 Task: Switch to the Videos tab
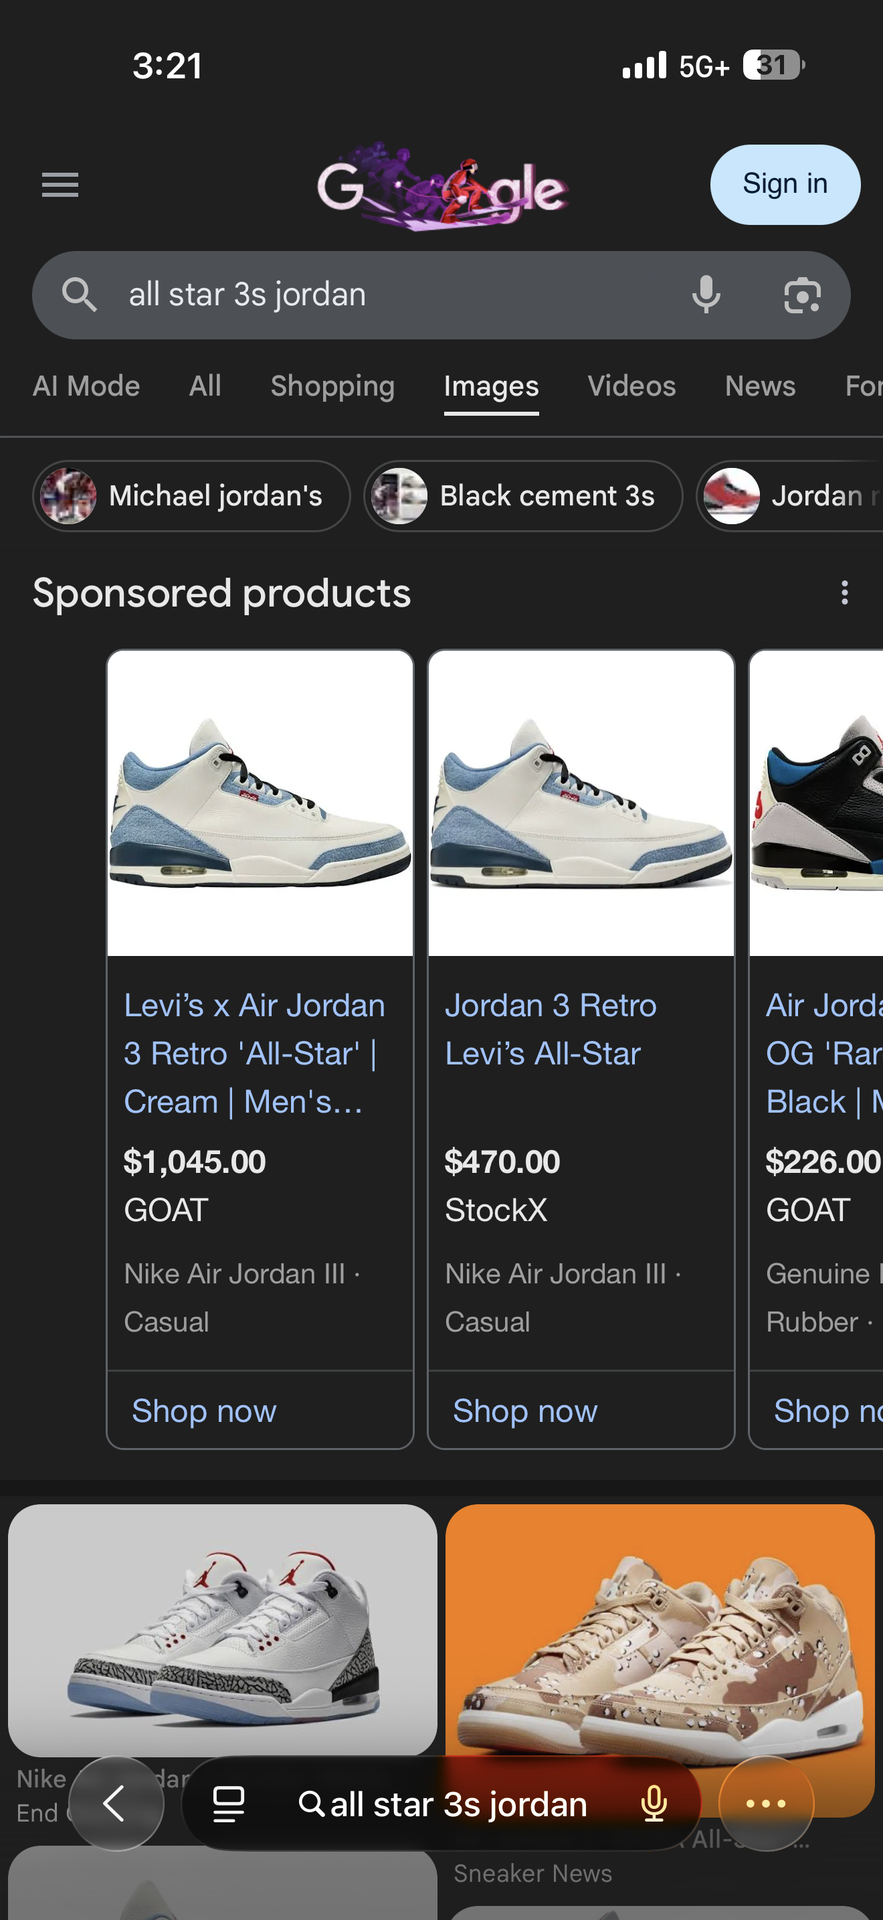tap(631, 386)
